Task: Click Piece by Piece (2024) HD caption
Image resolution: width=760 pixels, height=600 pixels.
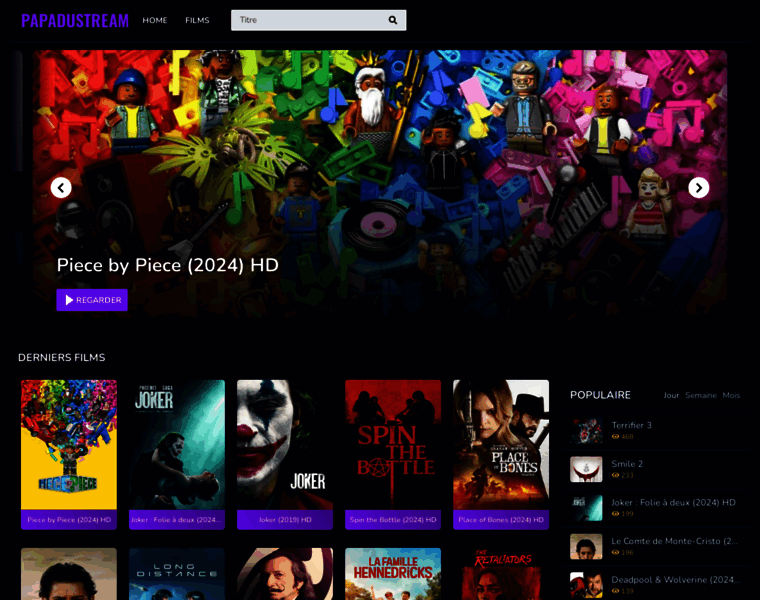Action: (x=69, y=520)
